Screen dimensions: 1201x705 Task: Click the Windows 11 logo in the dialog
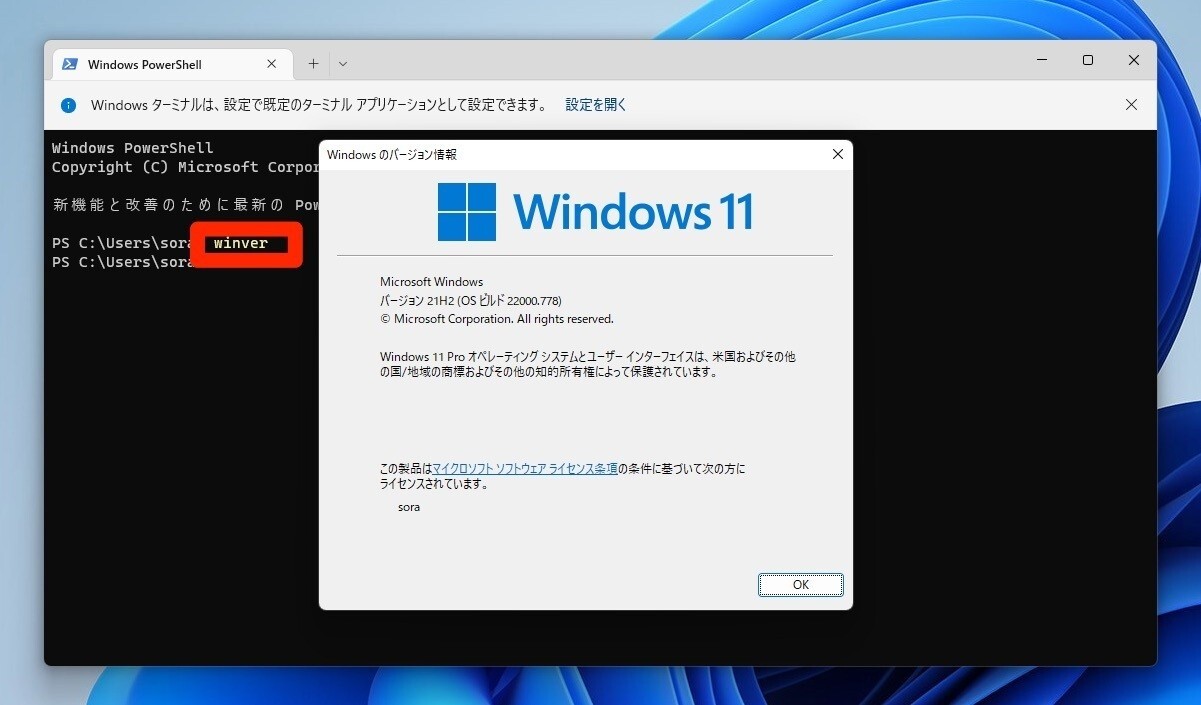click(595, 212)
